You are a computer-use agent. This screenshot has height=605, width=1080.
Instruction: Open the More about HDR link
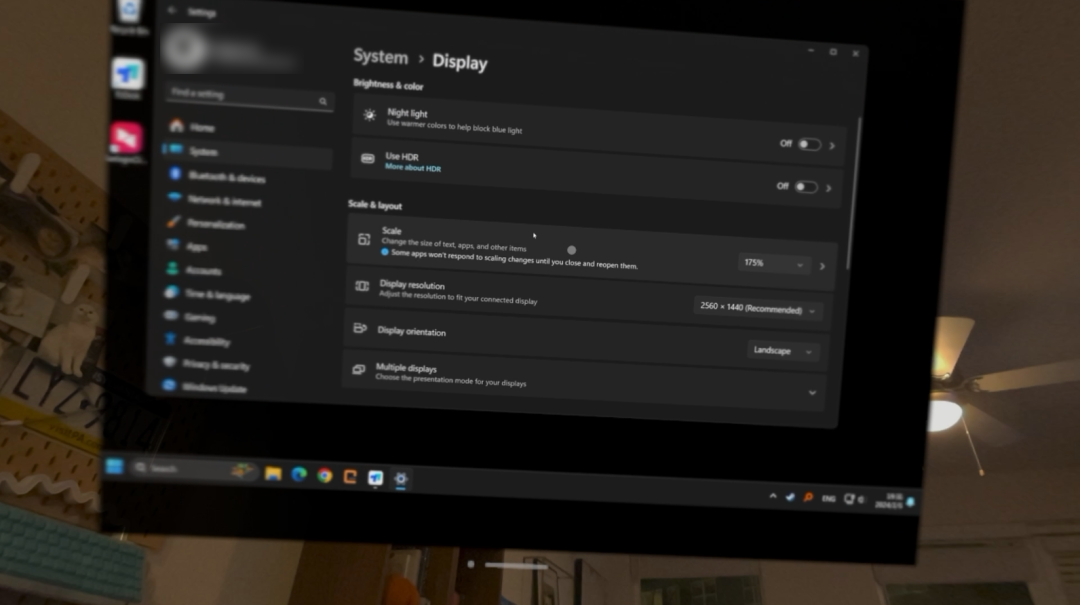tap(411, 169)
